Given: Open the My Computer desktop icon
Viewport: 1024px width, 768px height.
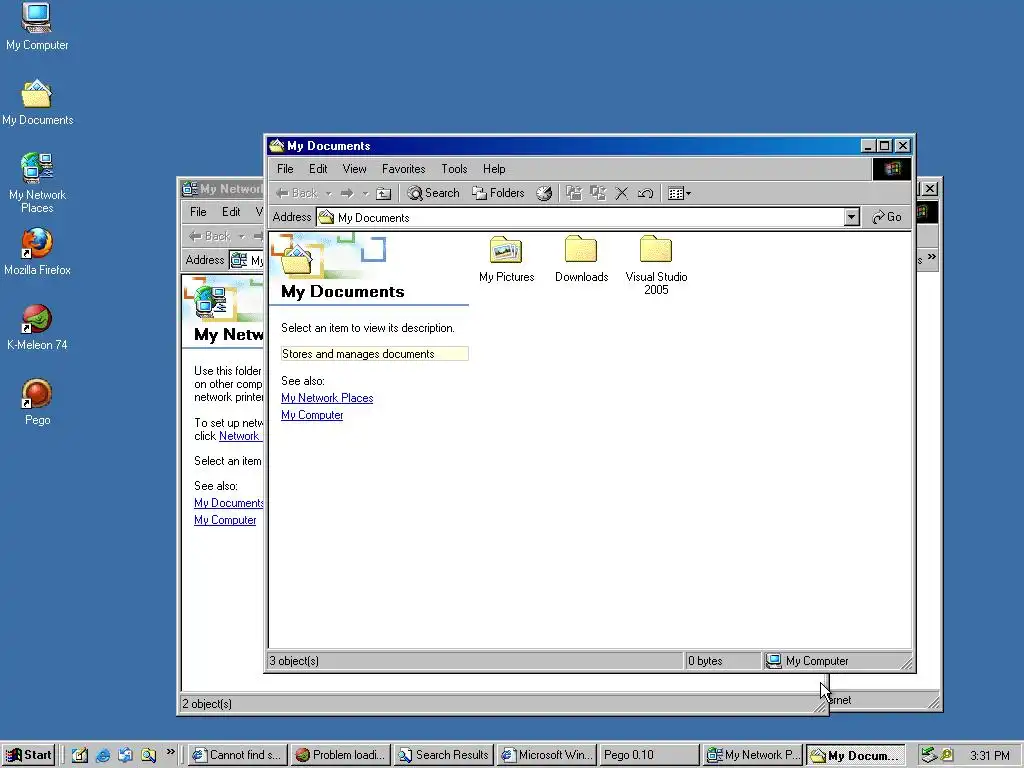Looking at the screenshot, I should click(37, 27).
